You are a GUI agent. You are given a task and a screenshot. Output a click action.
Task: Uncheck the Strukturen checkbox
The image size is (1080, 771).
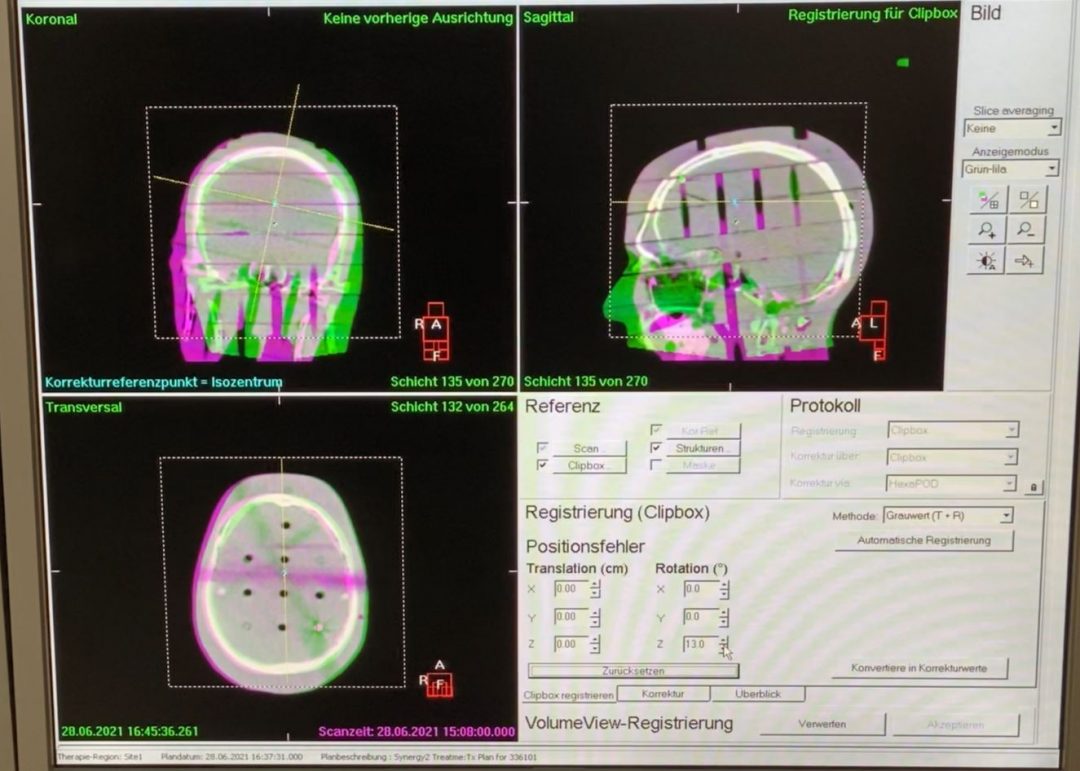[656, 448]
